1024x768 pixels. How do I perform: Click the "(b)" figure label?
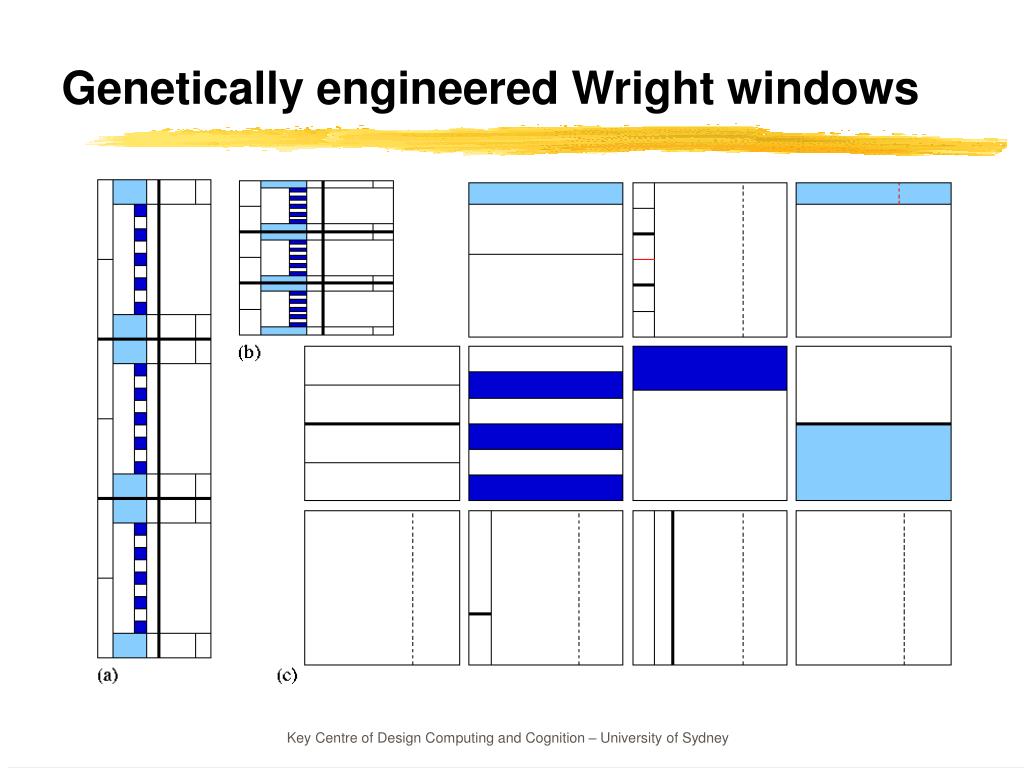[249, 353]
